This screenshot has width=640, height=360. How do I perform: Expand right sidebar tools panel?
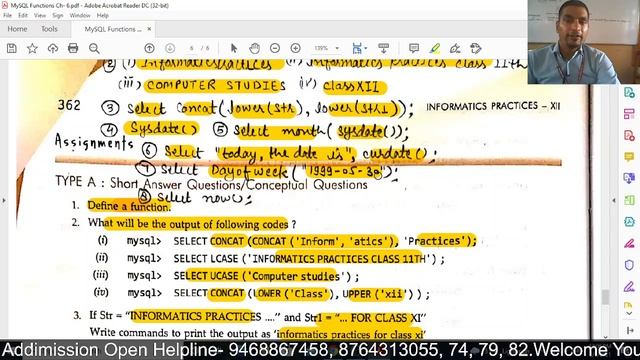pyautogui.click(x=629, y=330)
